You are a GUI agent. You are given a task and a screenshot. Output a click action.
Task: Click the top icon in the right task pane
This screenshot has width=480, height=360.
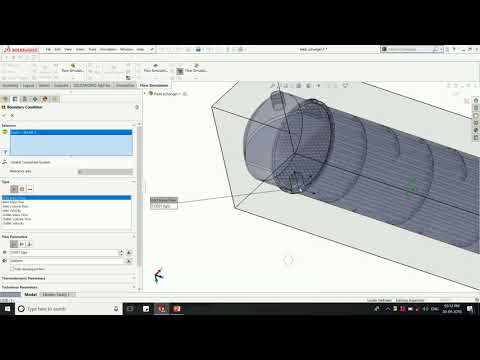[476, 100]
